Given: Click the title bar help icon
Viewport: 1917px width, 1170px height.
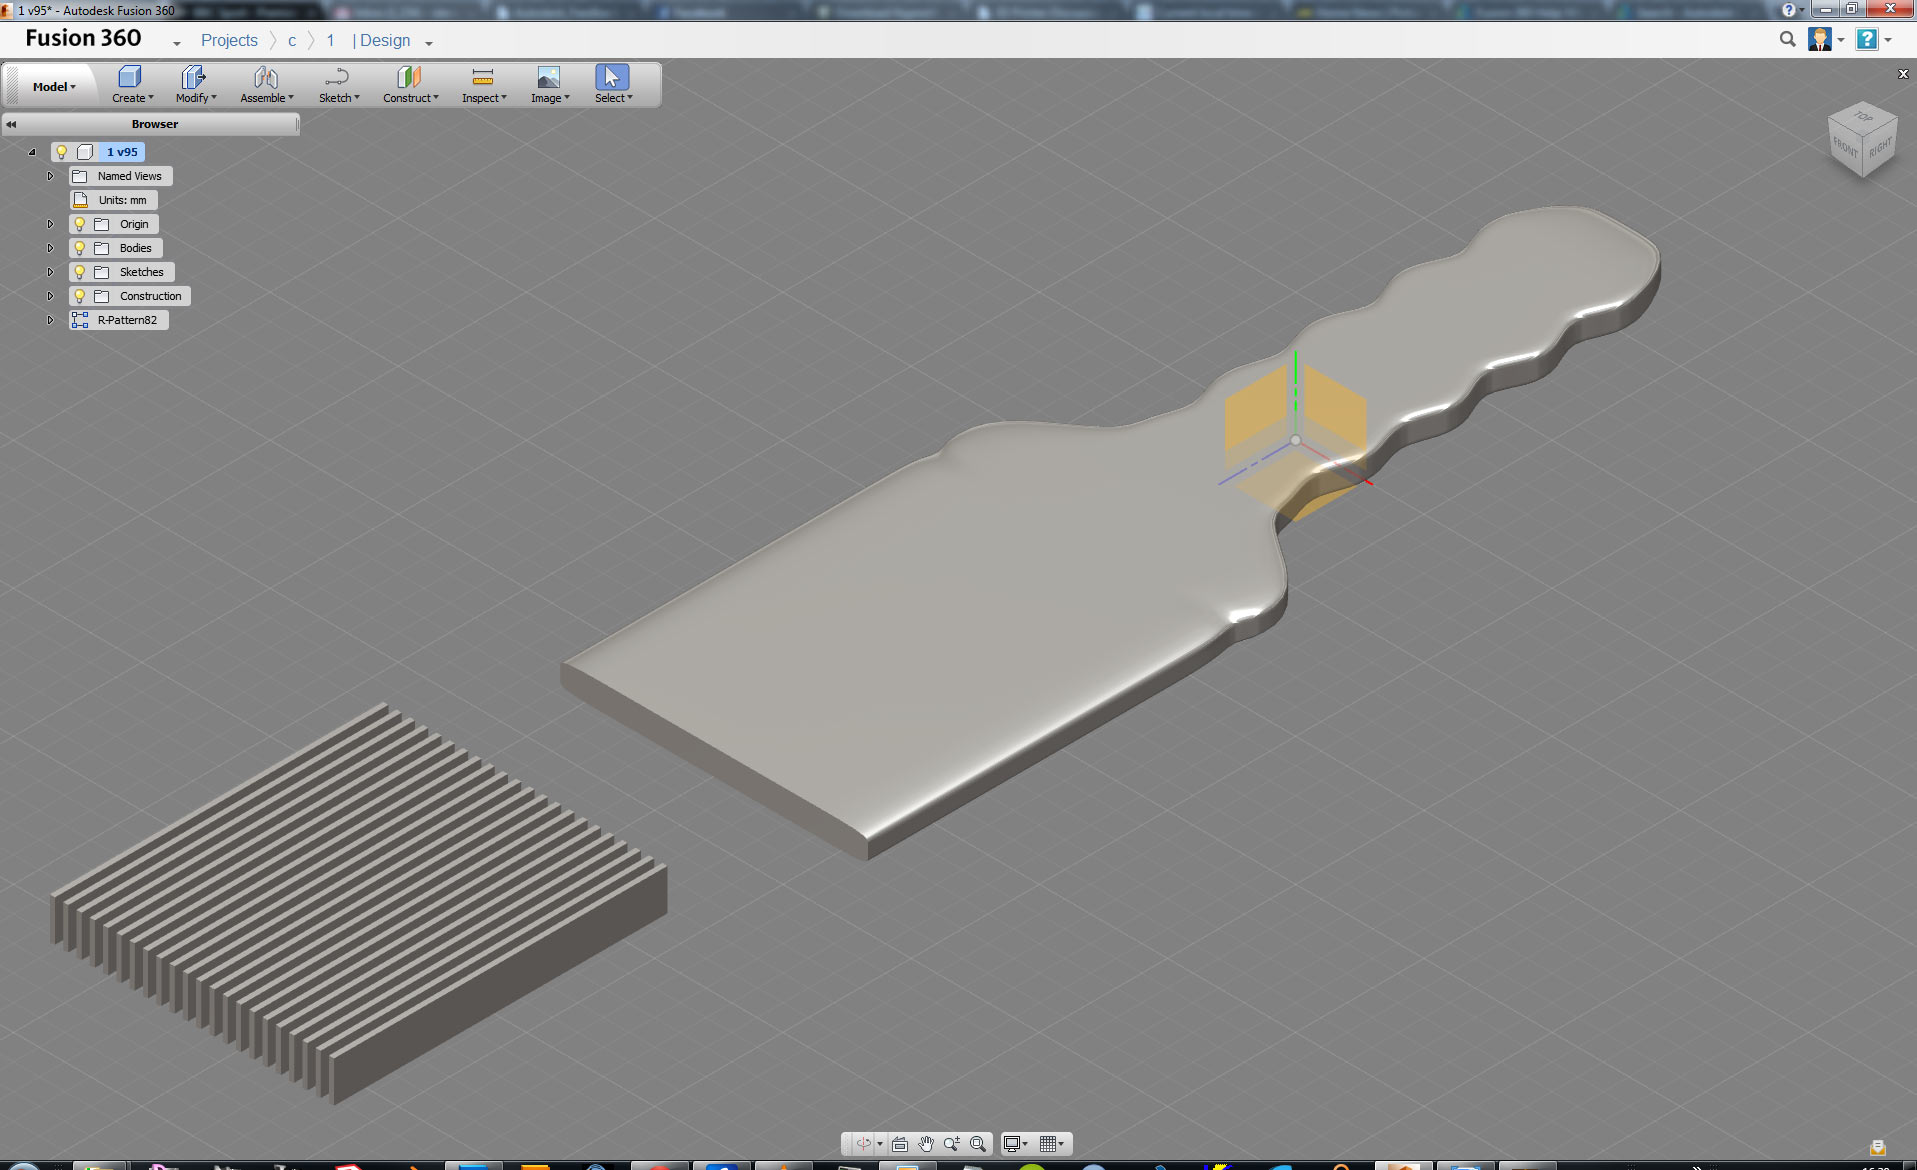Looking at the screenshot, I should (1789, 9).
